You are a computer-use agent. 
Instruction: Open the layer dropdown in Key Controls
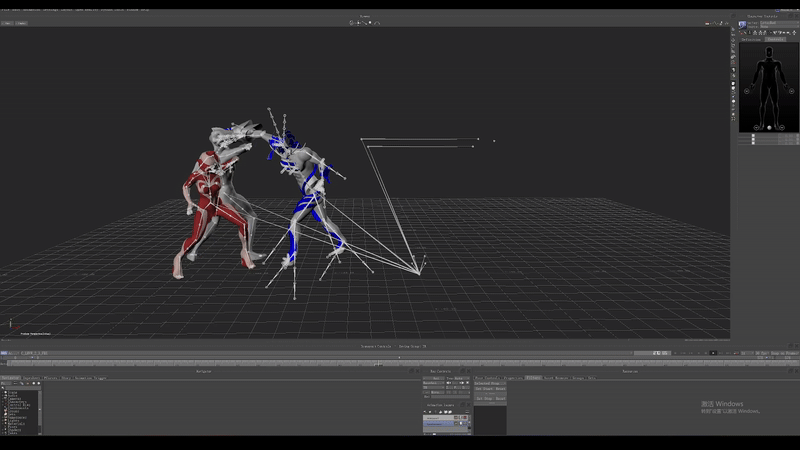point(433,383)
